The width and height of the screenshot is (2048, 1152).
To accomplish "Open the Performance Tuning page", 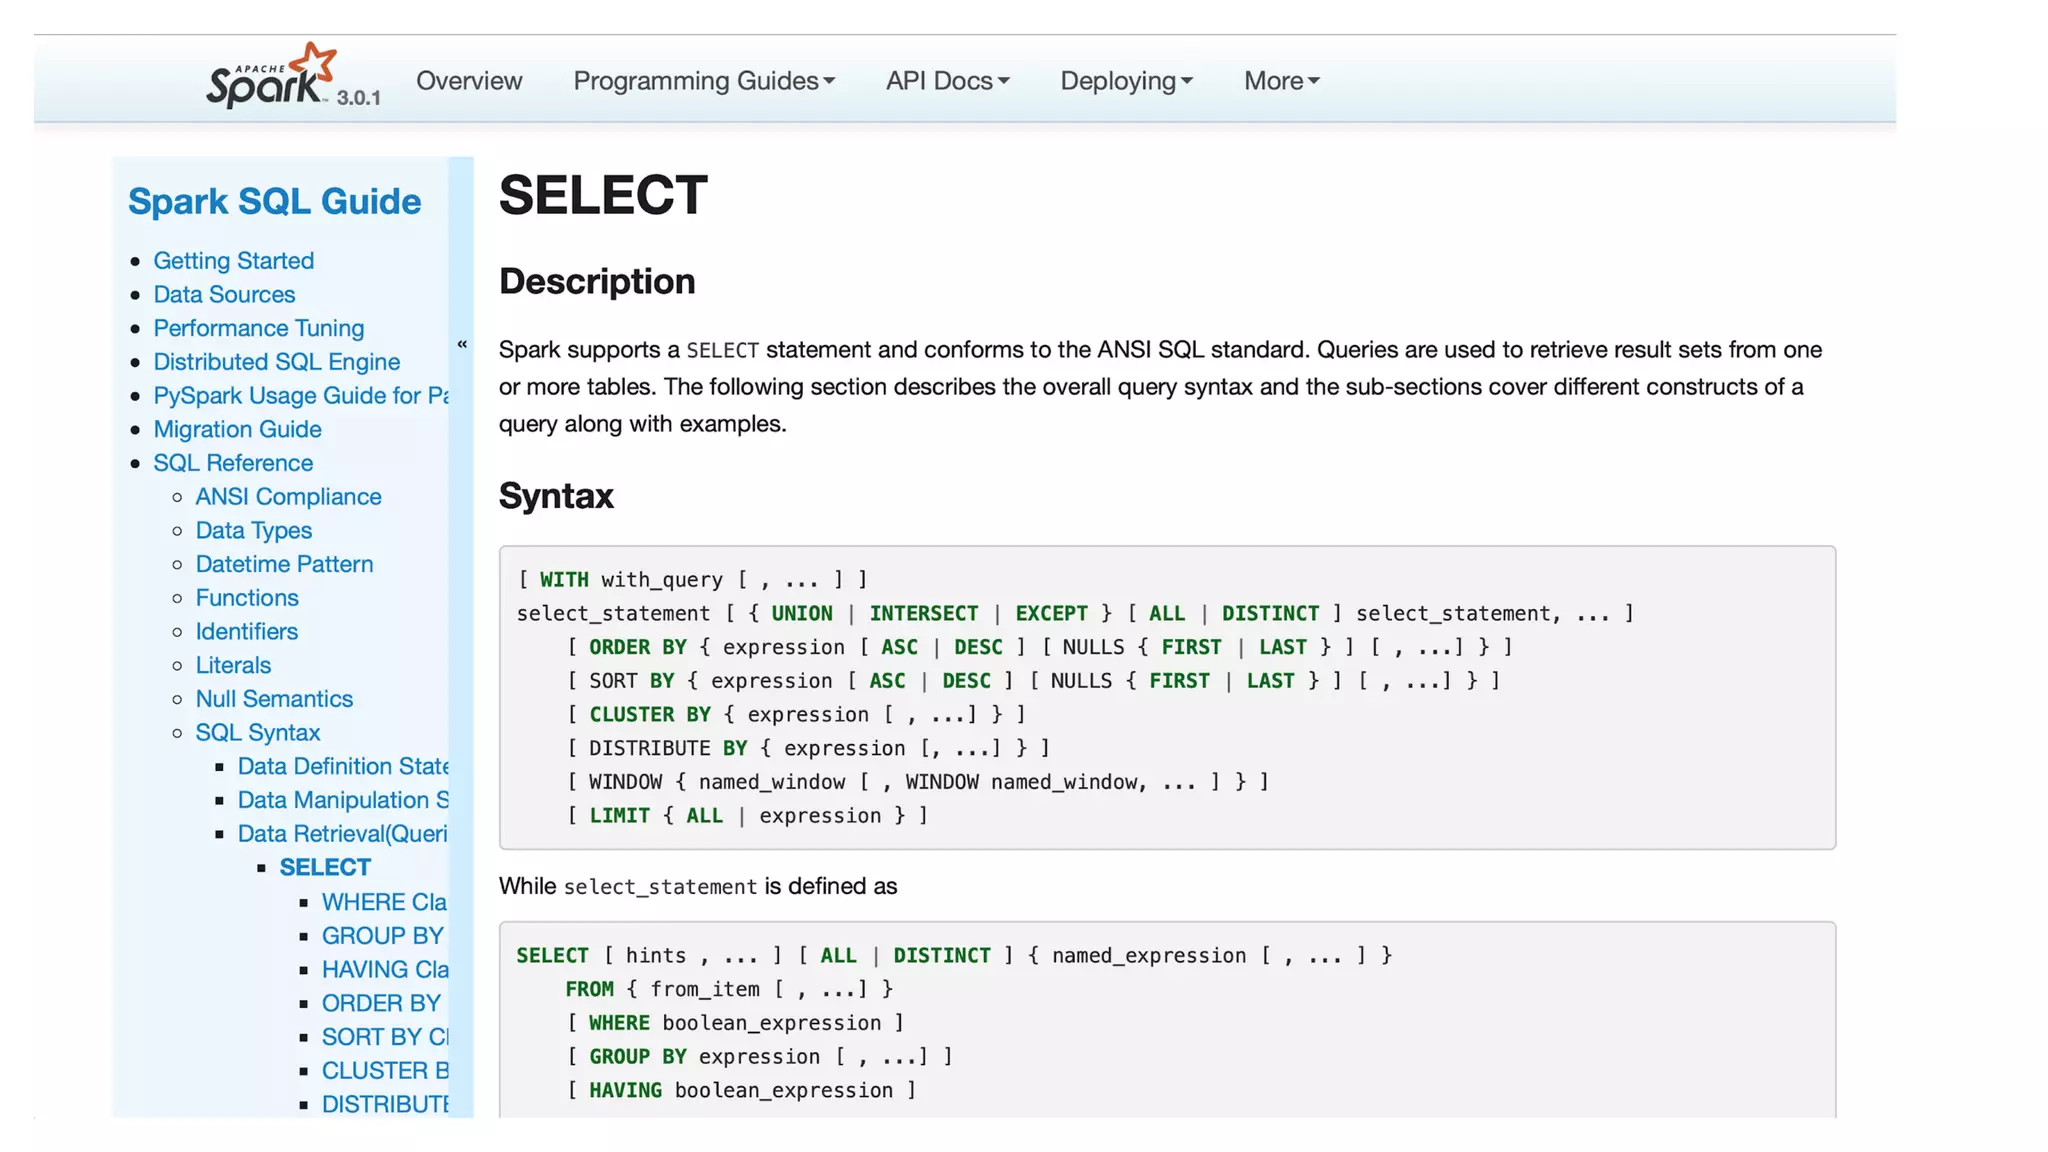I will (x=258, y=328).
